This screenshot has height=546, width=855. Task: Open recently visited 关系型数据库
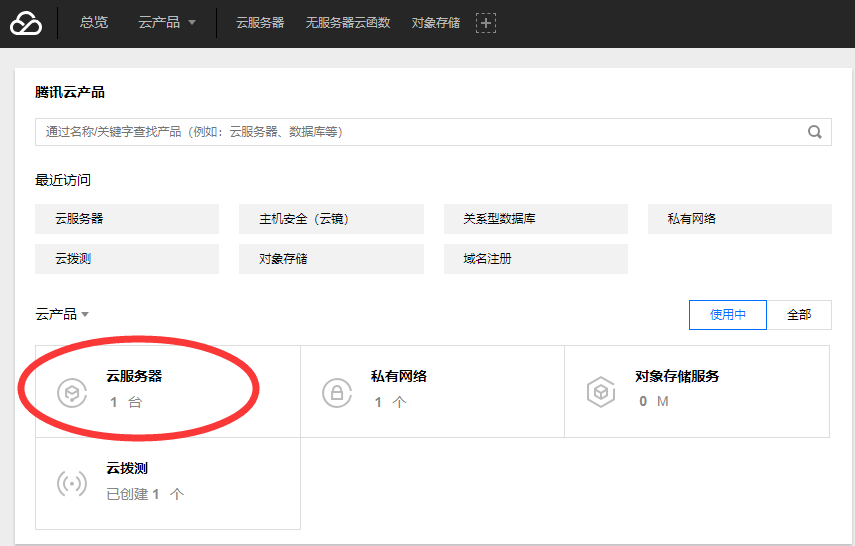pos(535,219)
